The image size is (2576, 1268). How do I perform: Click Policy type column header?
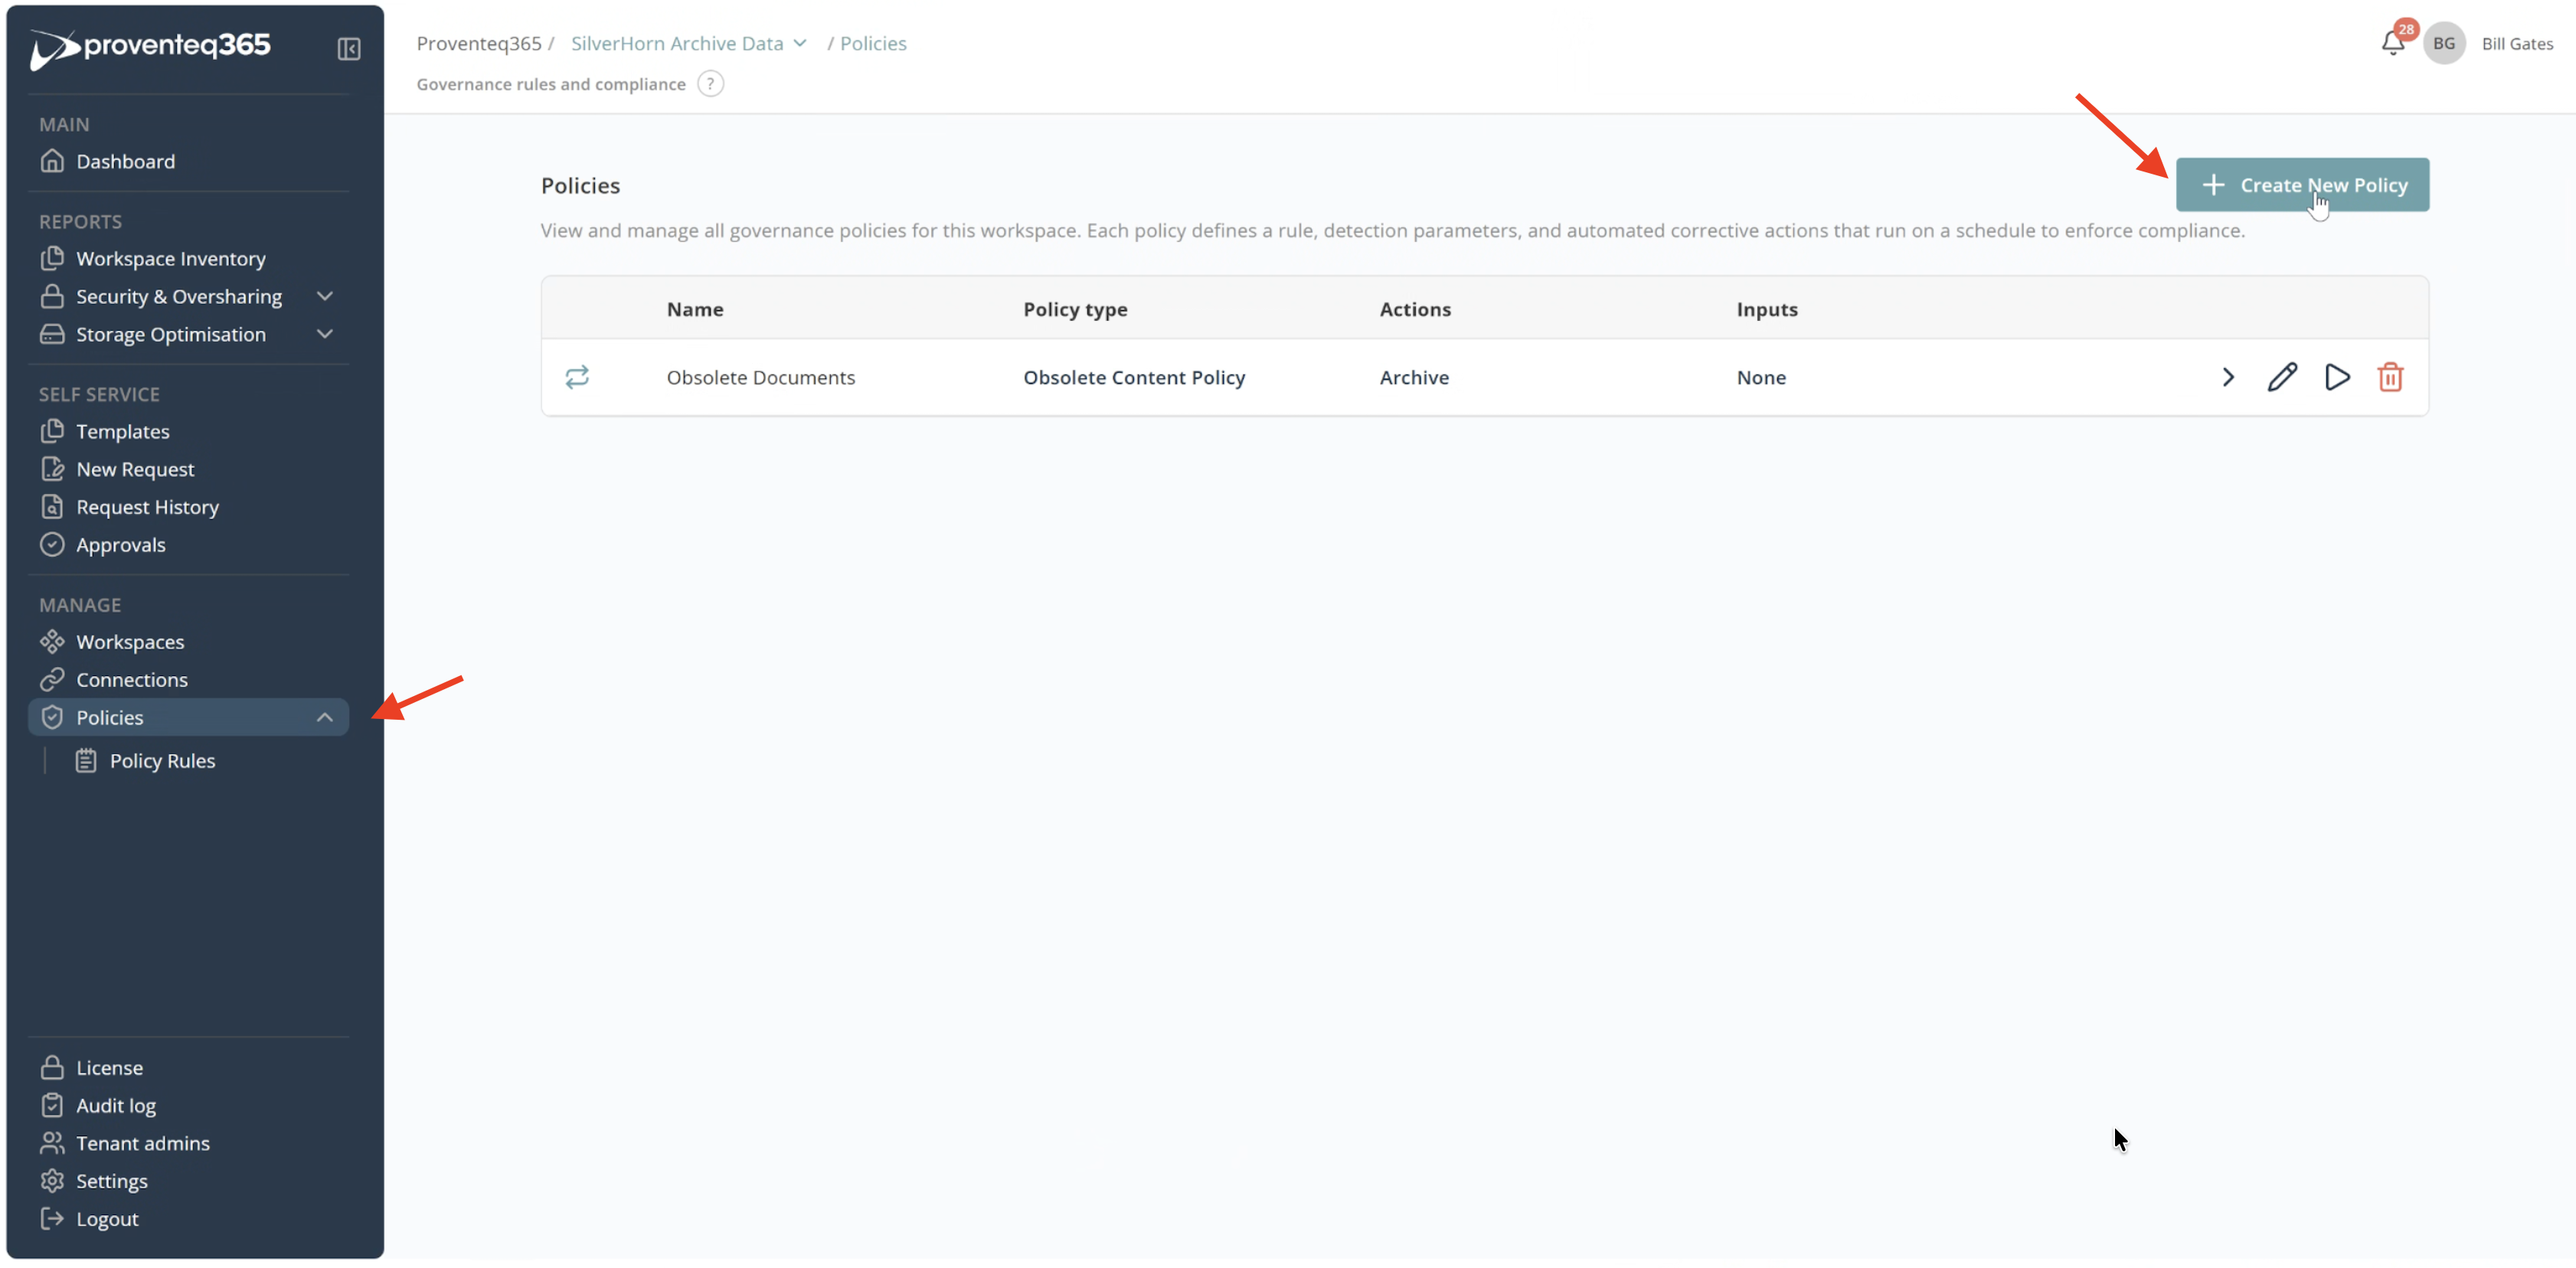(x=1075, y=309)
